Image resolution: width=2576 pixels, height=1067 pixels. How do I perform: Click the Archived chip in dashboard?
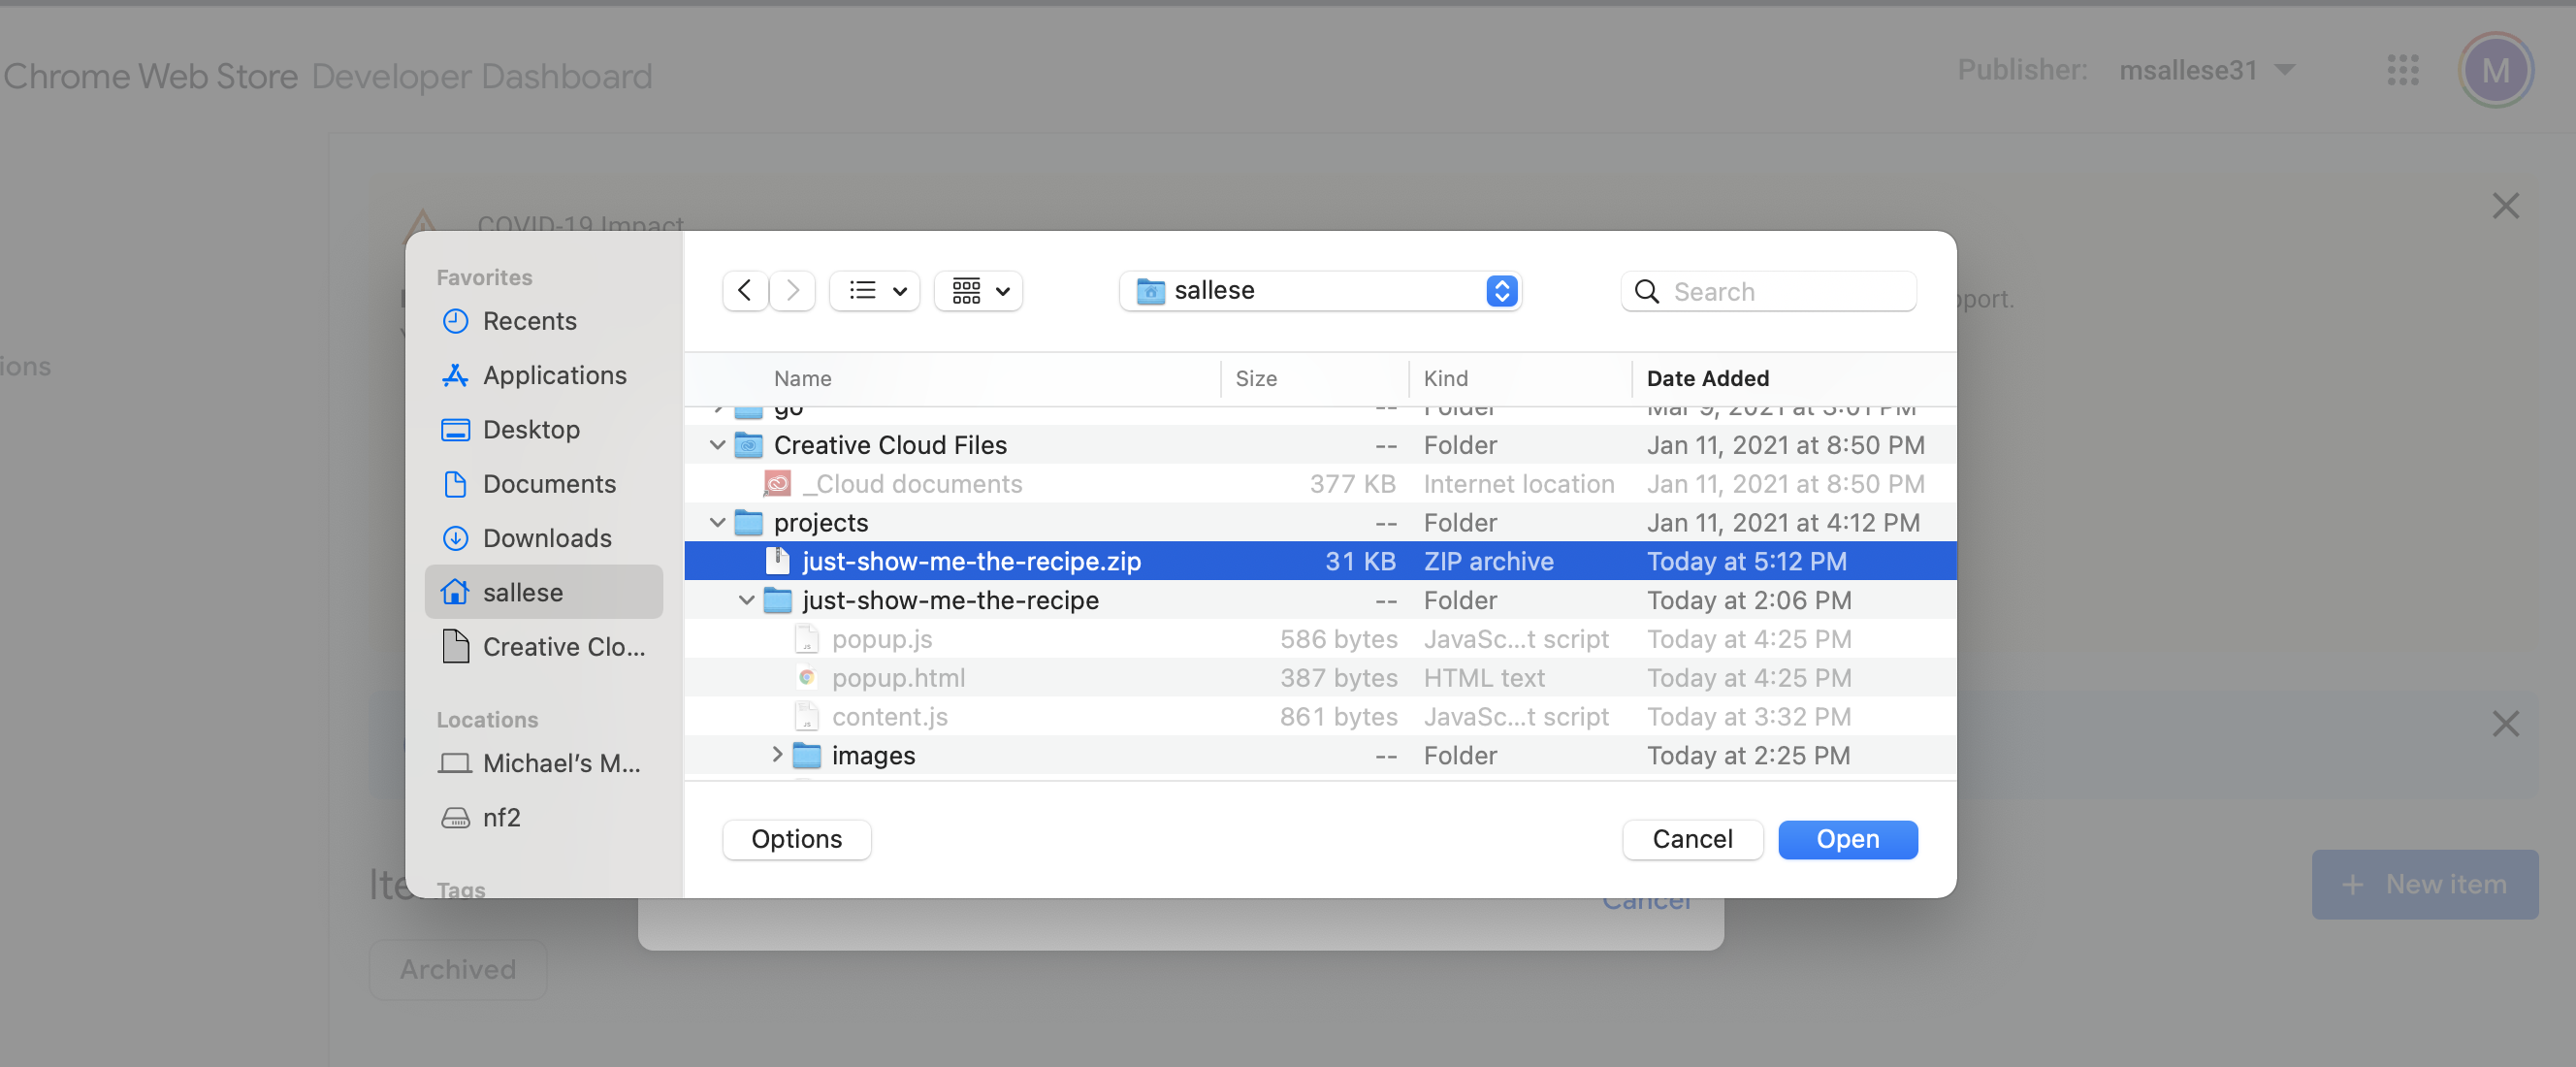[458, 969]
